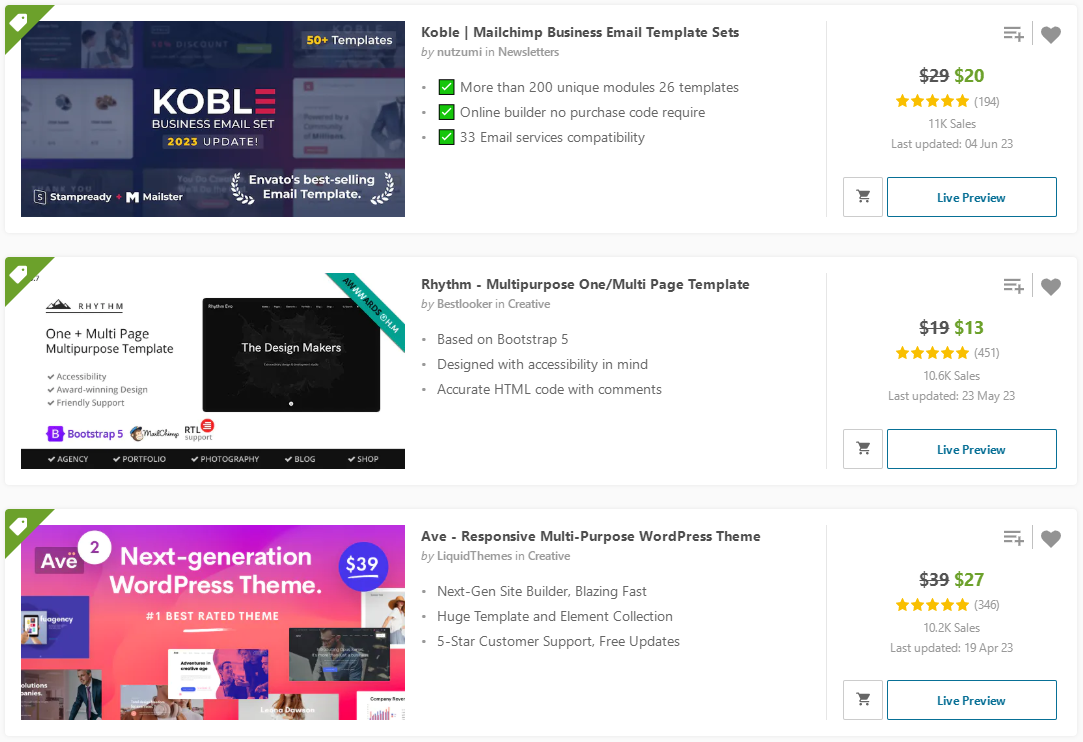Click 'Last updated: 23 May 23'
1083x742 pixels.
[952, 396]
